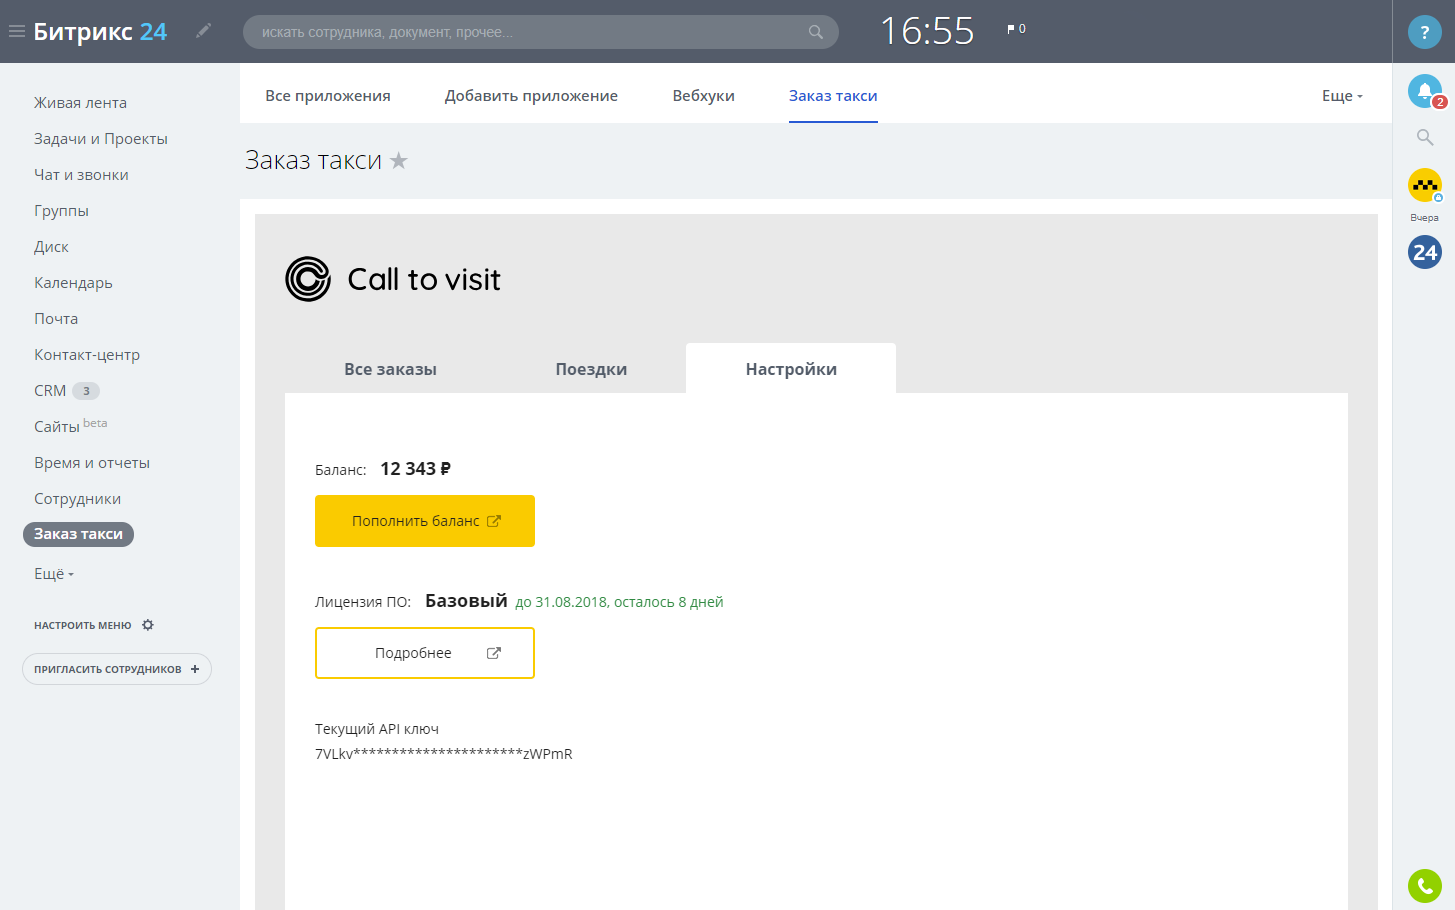
Task: Open the help question mark icon
Action: pos(1424,32)
